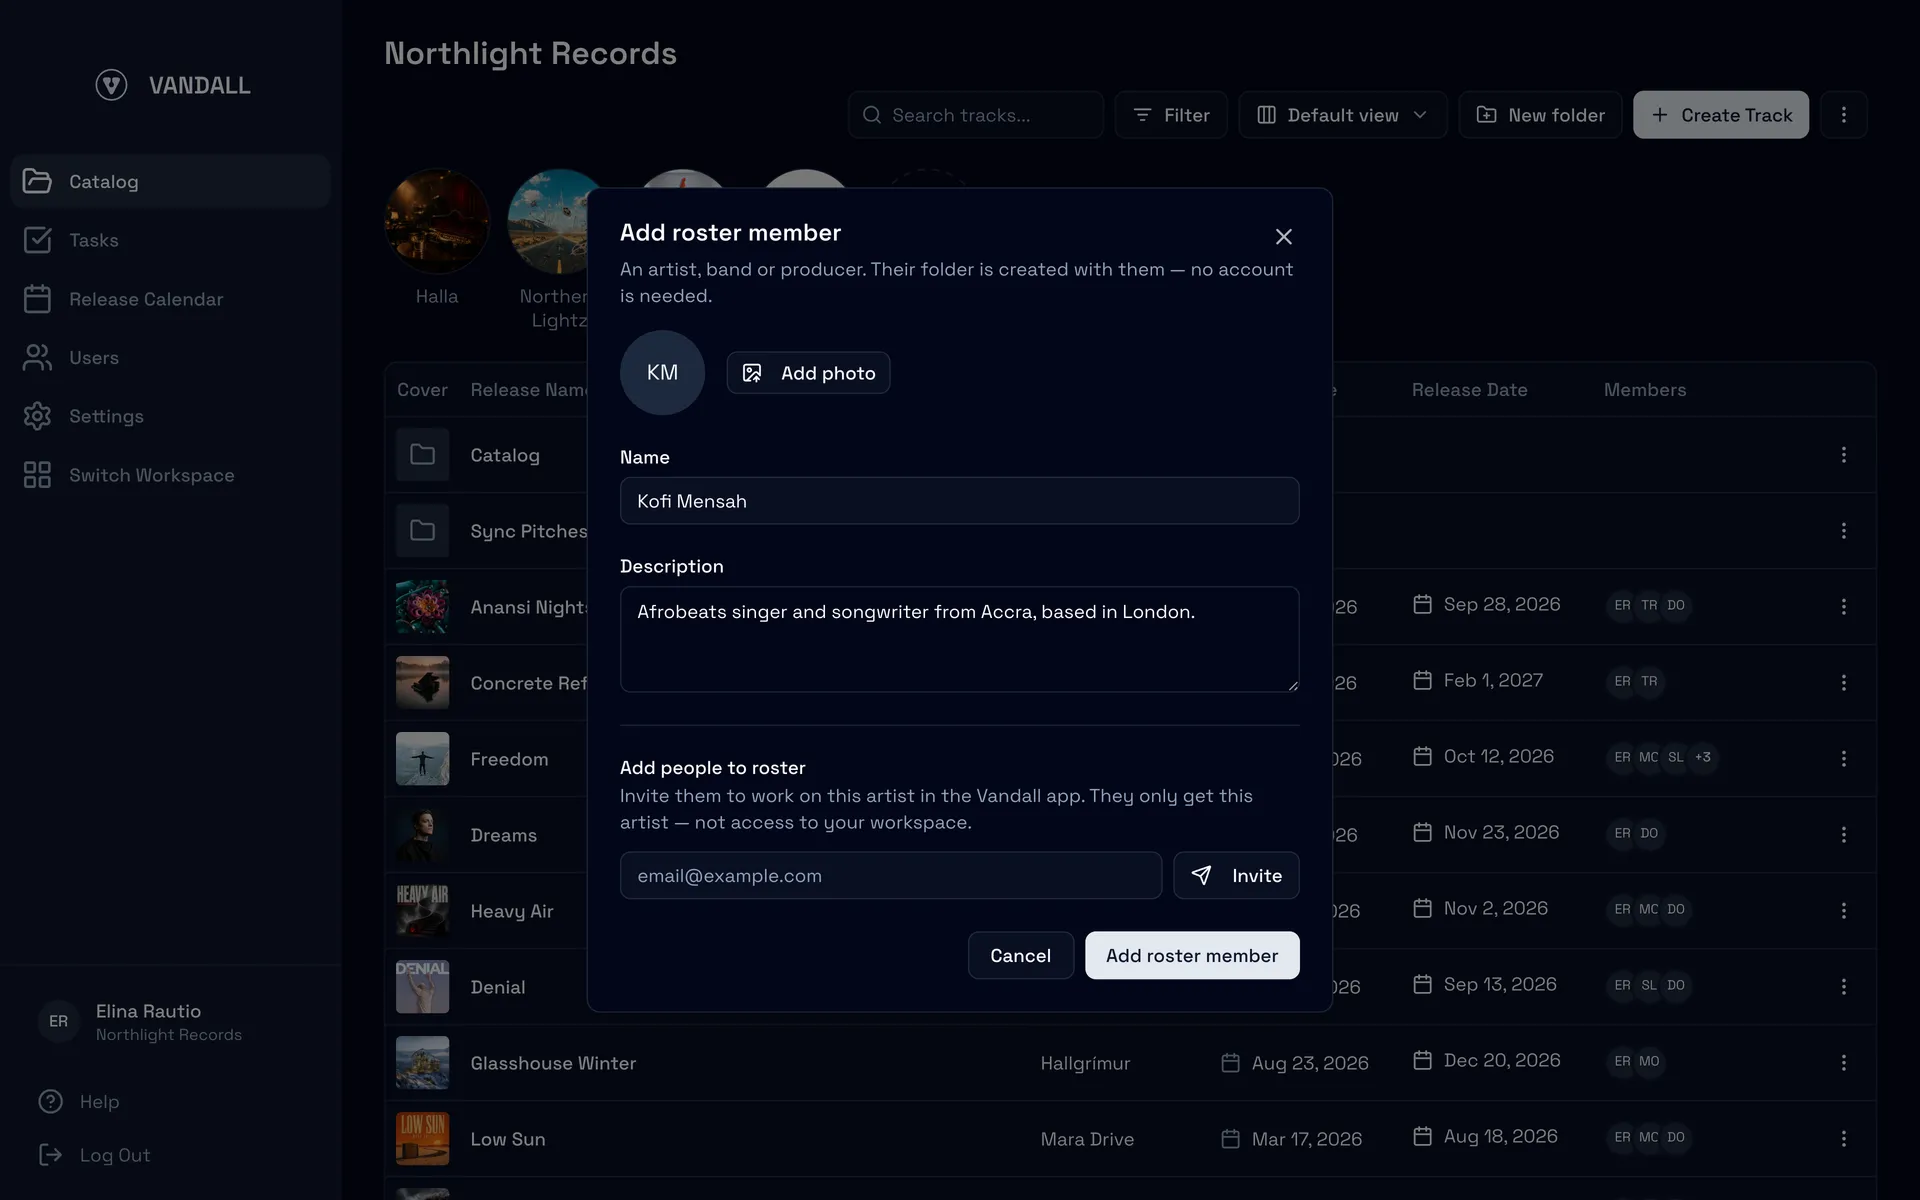Click the Anansi Nights cover art
The image size is (1920, 1200).
[x=422, y=607]
